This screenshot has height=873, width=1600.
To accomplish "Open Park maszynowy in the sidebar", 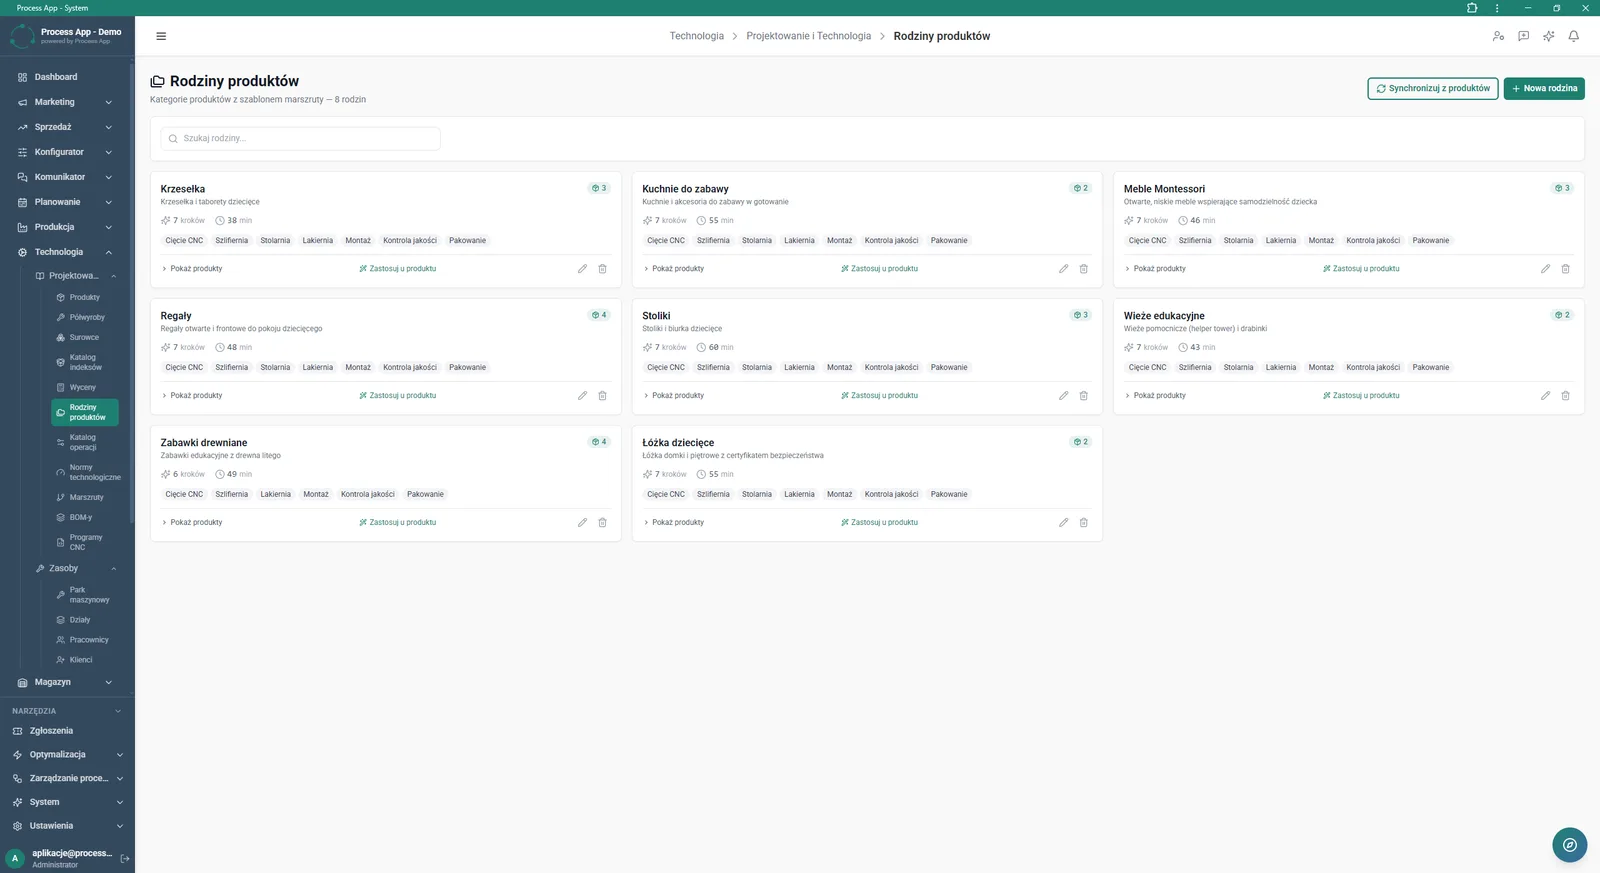I will 84,595.
